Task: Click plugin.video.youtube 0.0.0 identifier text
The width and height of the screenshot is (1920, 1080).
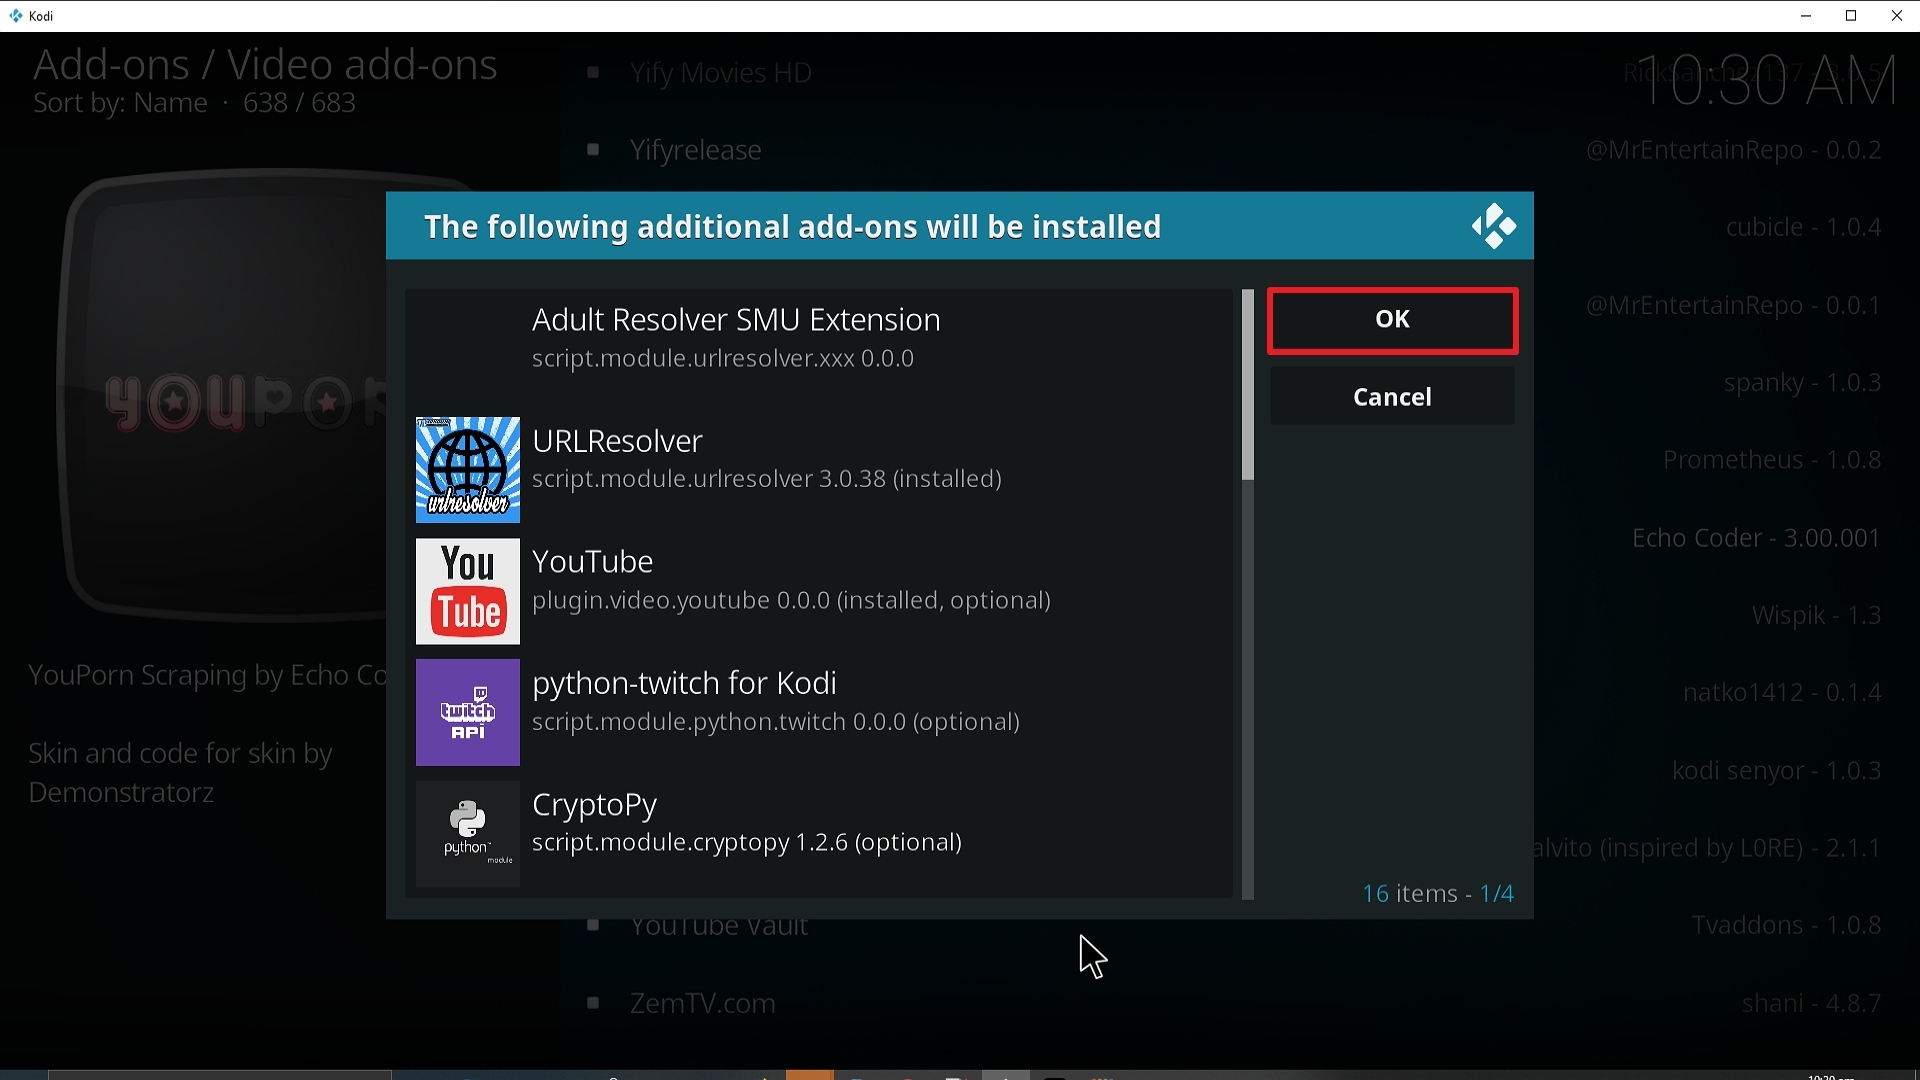Action: pyautogui.click(x=681, y=600)
